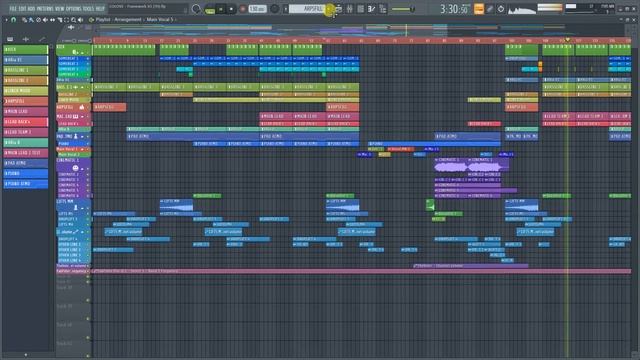Collapse the MAI. LEAD track group arrow
Image resolution: width=640 pixels, height=360 pixels.
(x=82, y=117)
